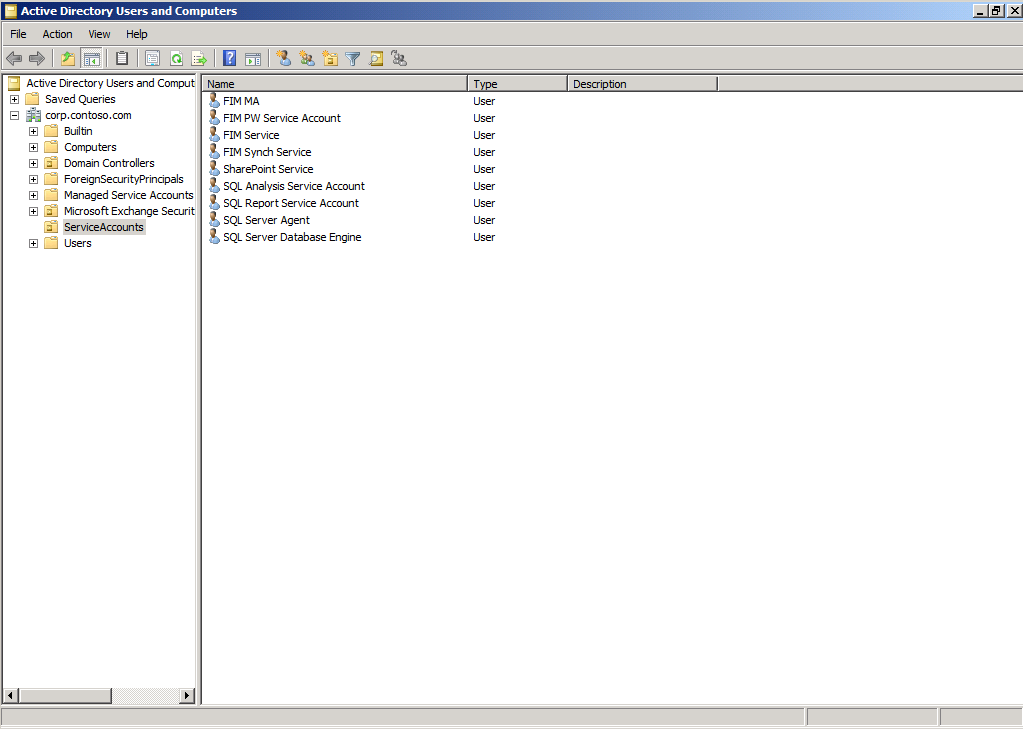Click the FIM MA user icon
This screenshot has height=729, width=1023.
(x=214, y=101)
